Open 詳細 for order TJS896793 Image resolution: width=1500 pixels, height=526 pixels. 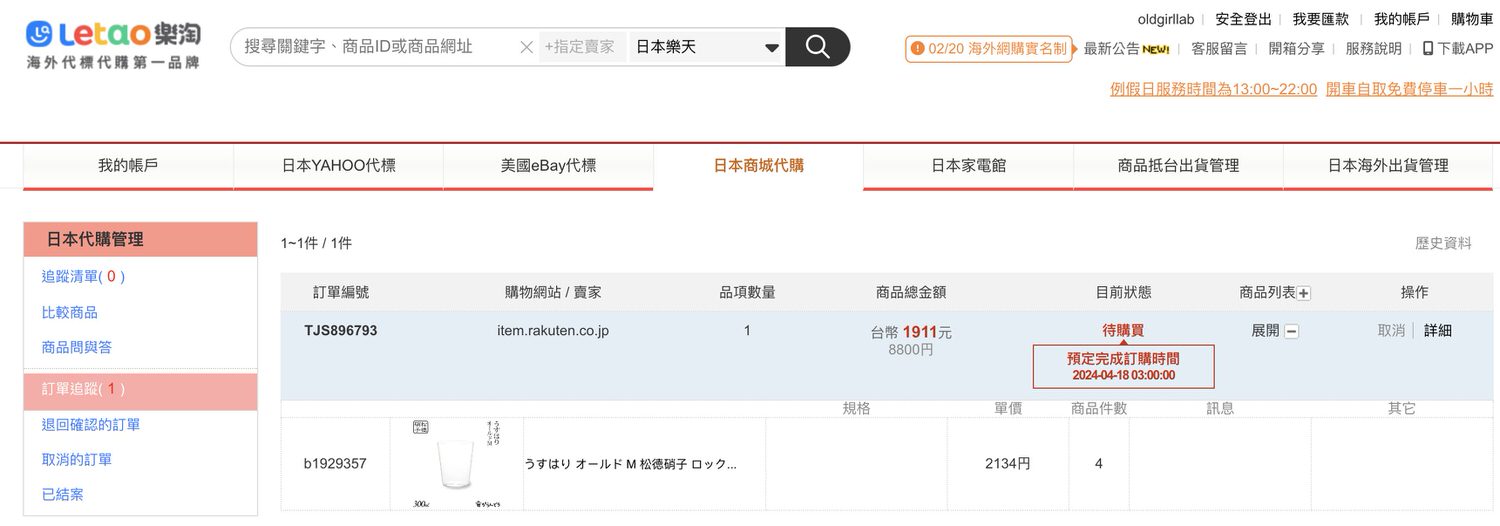pyautogui.click(x=1437, y=331)
